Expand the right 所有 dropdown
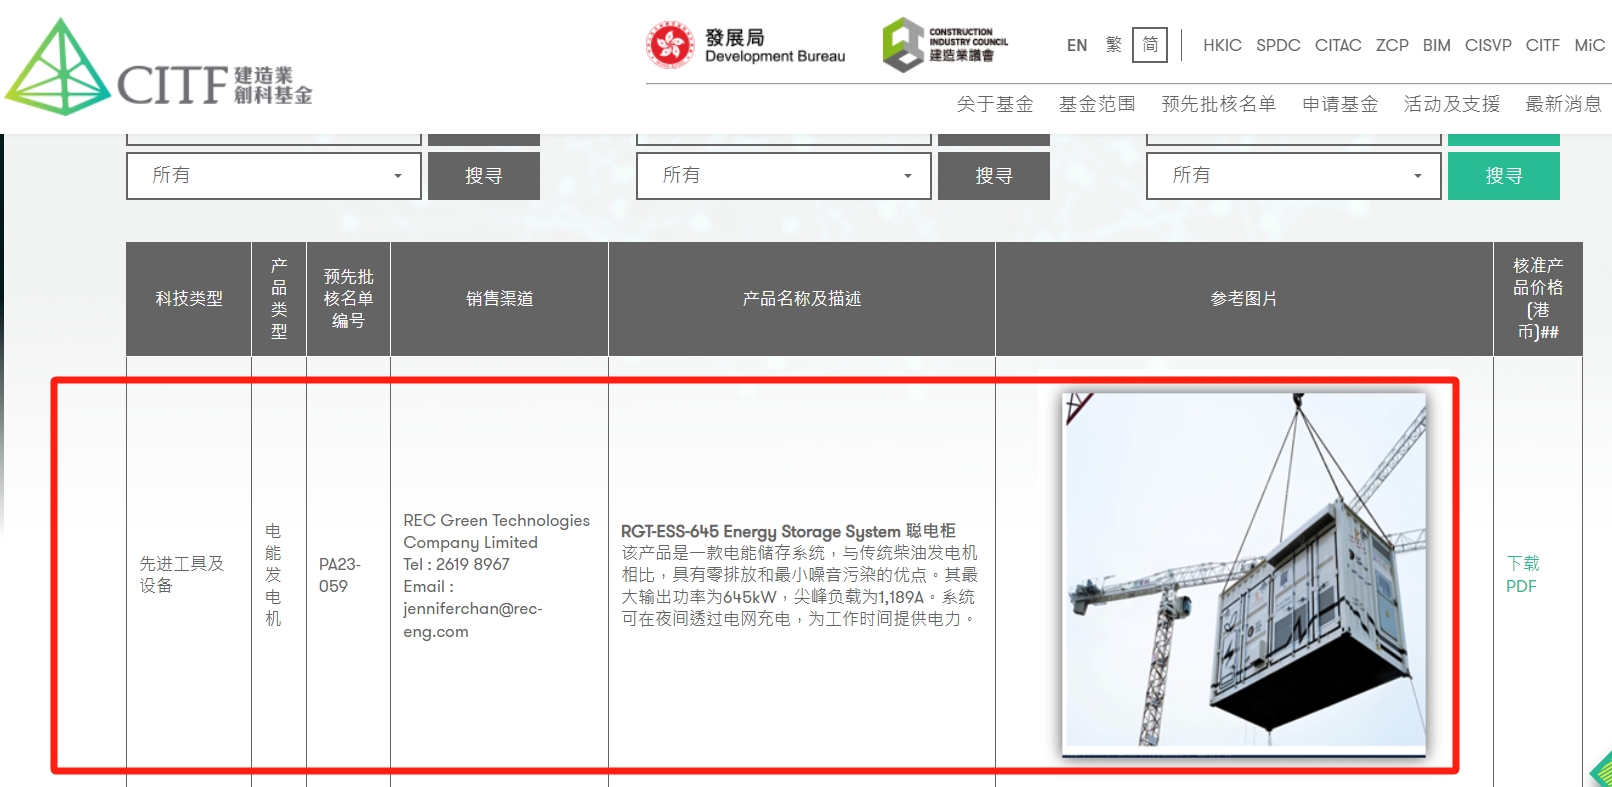 1294,176
